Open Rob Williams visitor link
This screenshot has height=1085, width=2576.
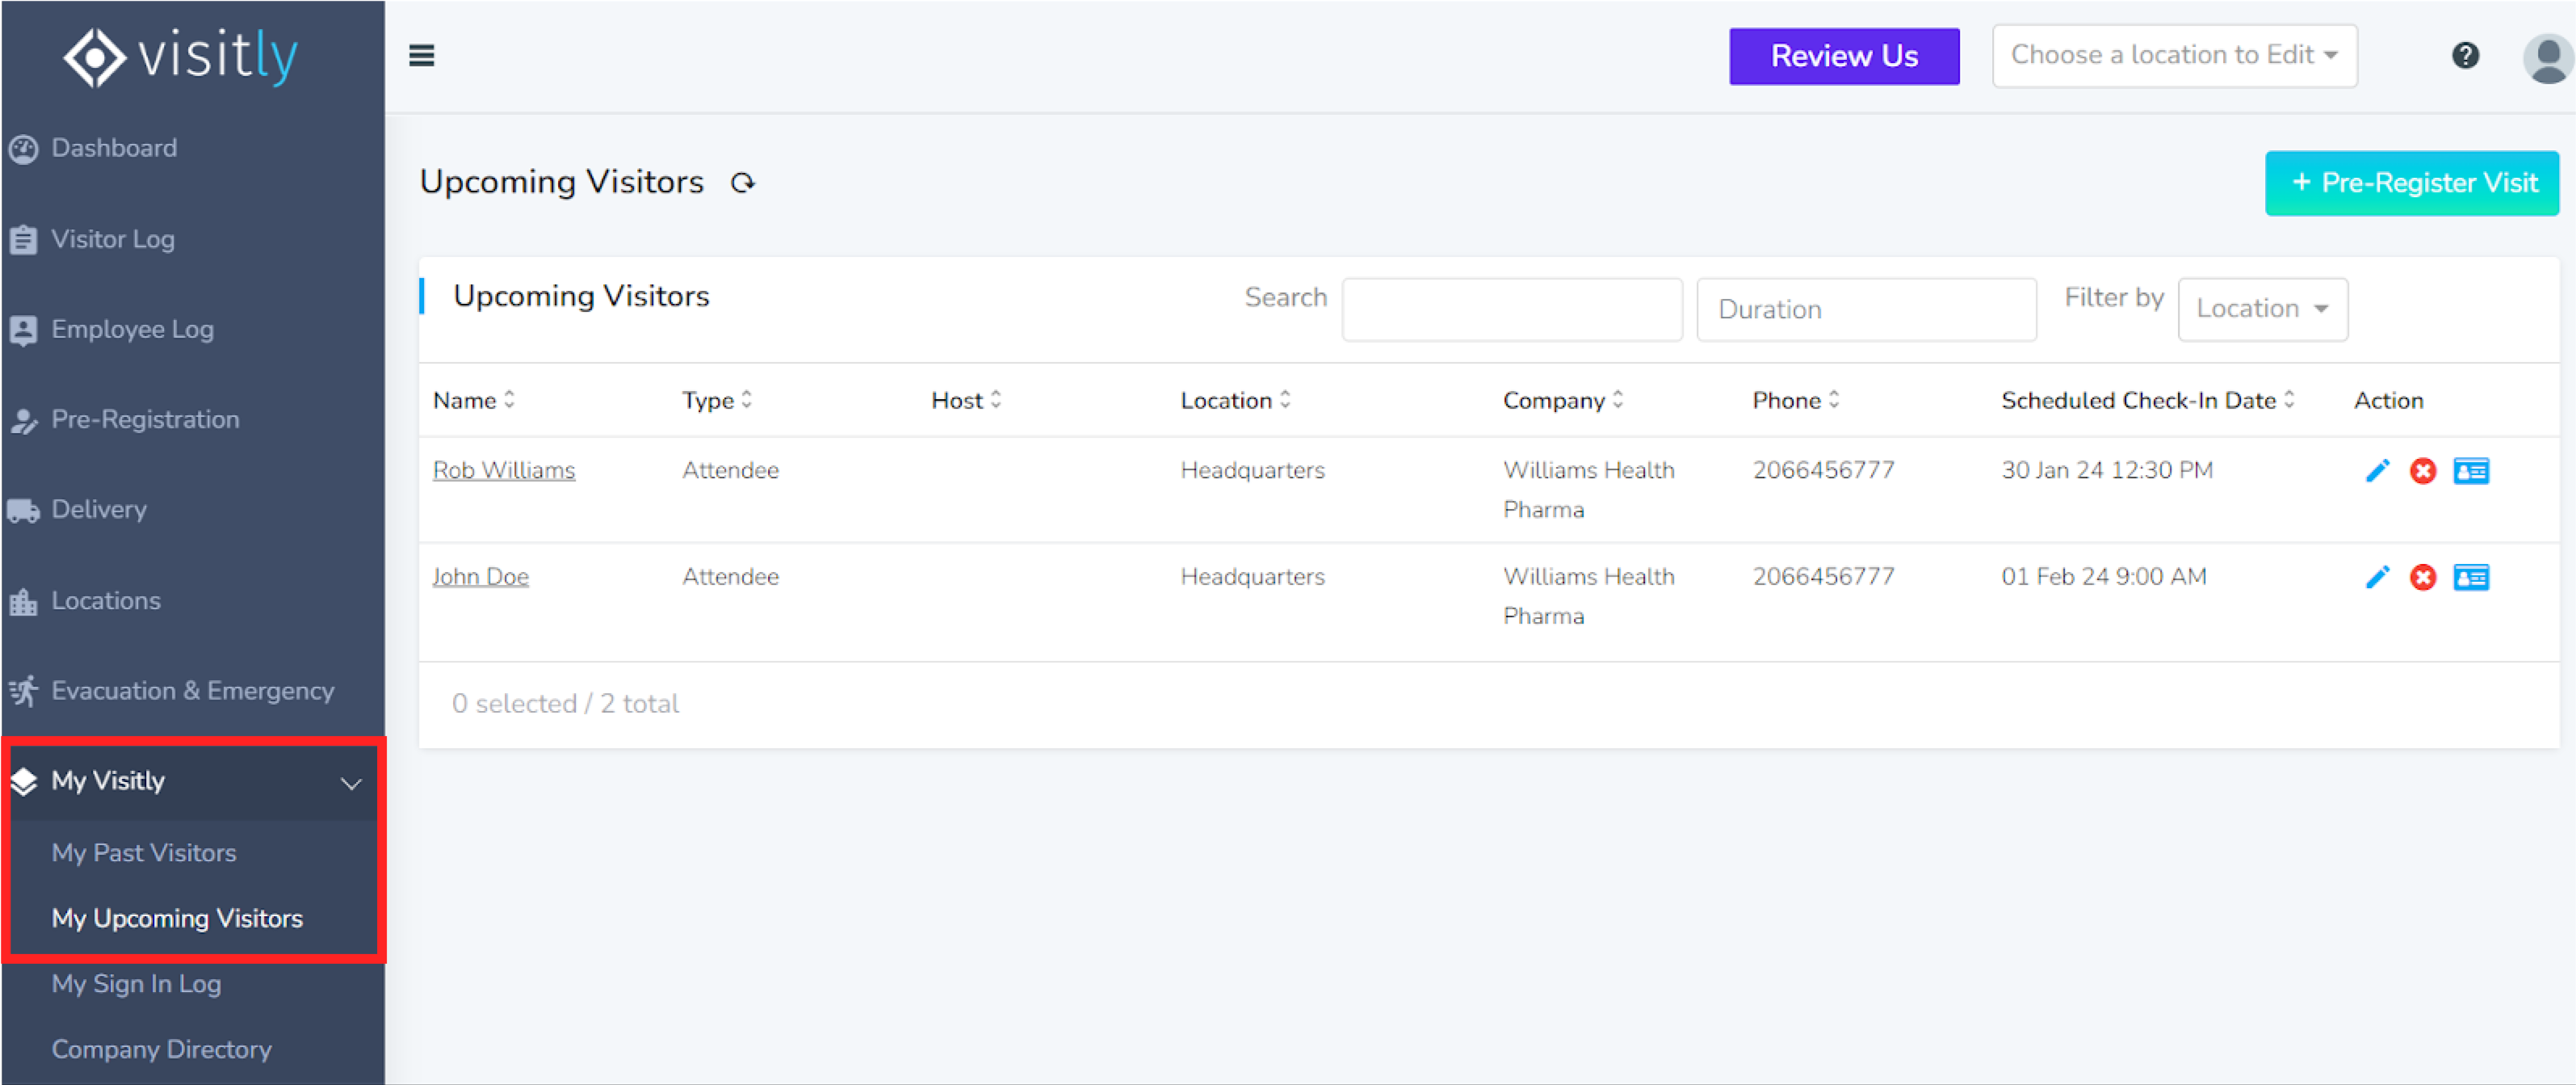coord(503,470)
